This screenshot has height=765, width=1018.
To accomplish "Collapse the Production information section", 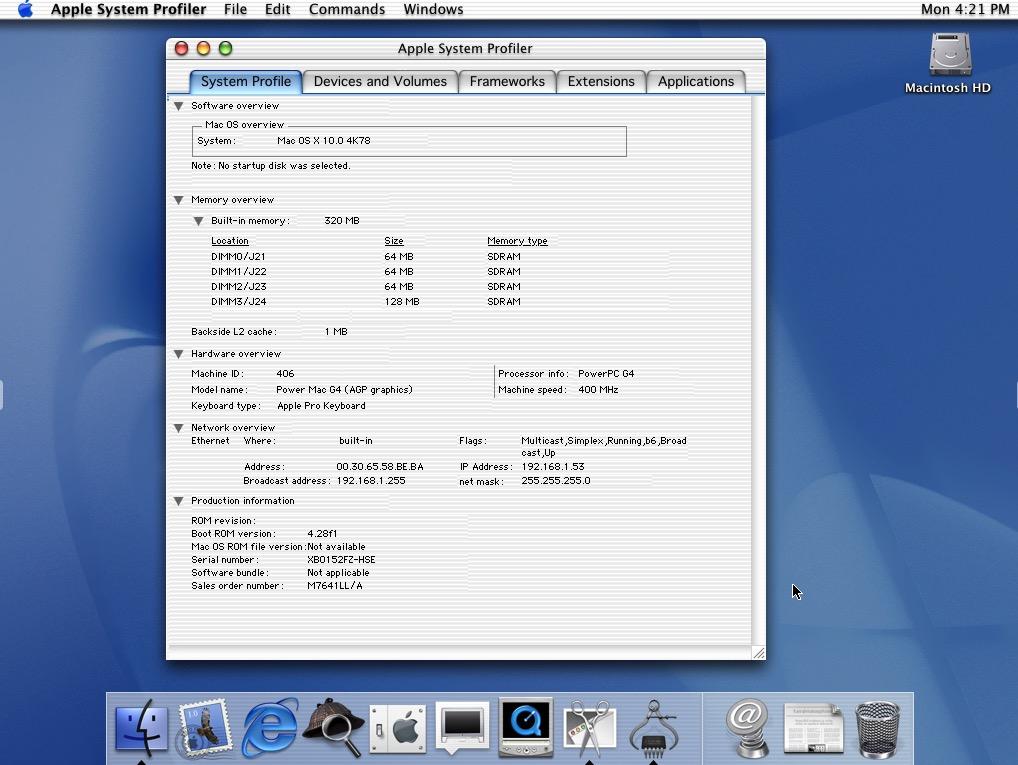I will click(x=179, y=501).
